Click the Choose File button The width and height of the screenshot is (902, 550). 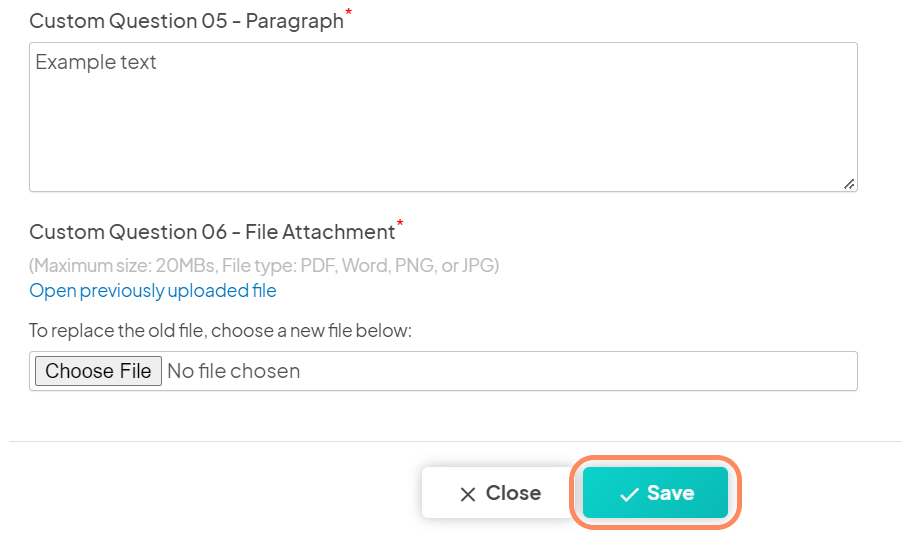coord(98,371)
